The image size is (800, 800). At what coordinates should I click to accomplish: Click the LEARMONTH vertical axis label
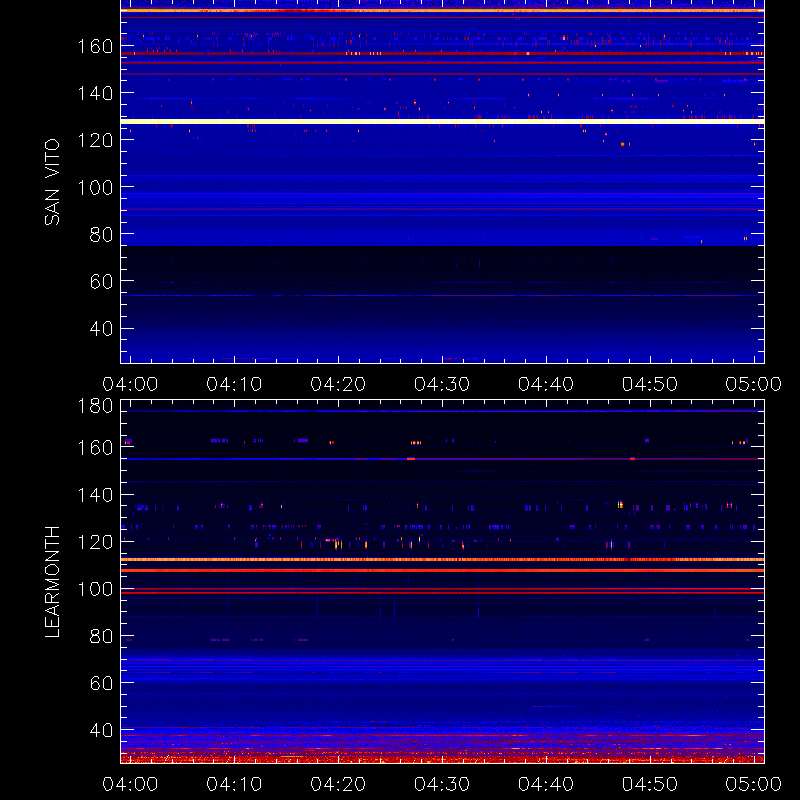click(52, 582)
